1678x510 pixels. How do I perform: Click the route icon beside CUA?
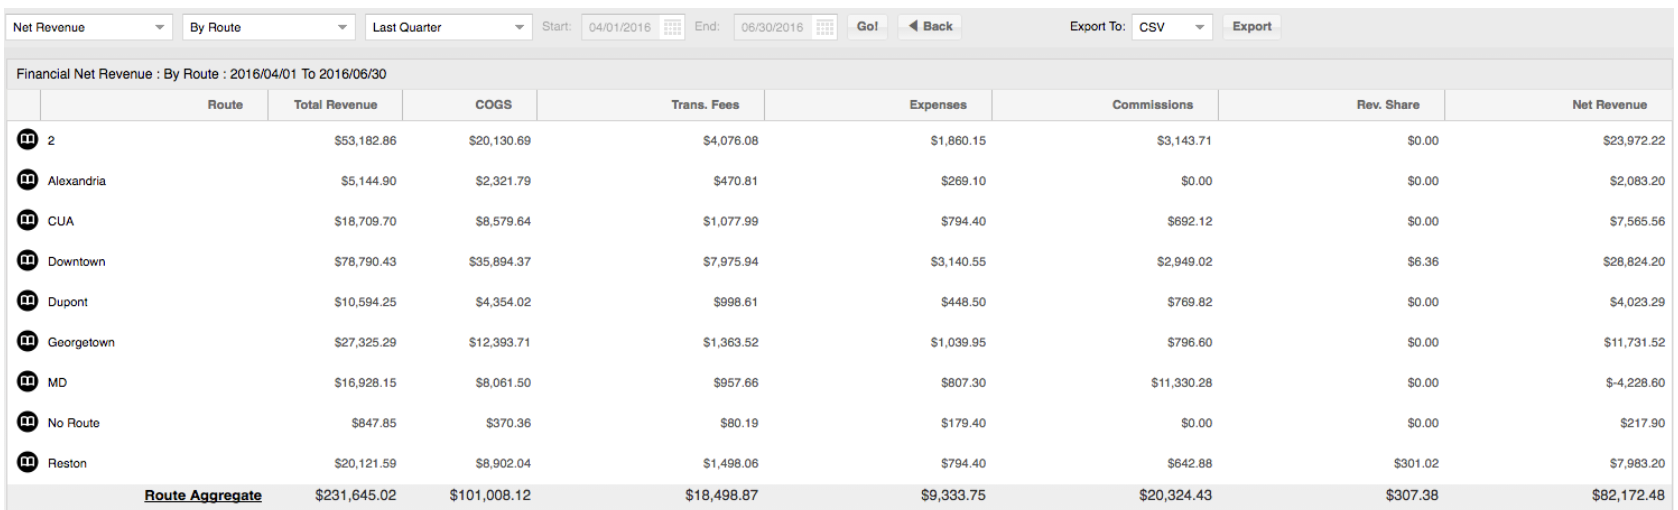(26, 221)
